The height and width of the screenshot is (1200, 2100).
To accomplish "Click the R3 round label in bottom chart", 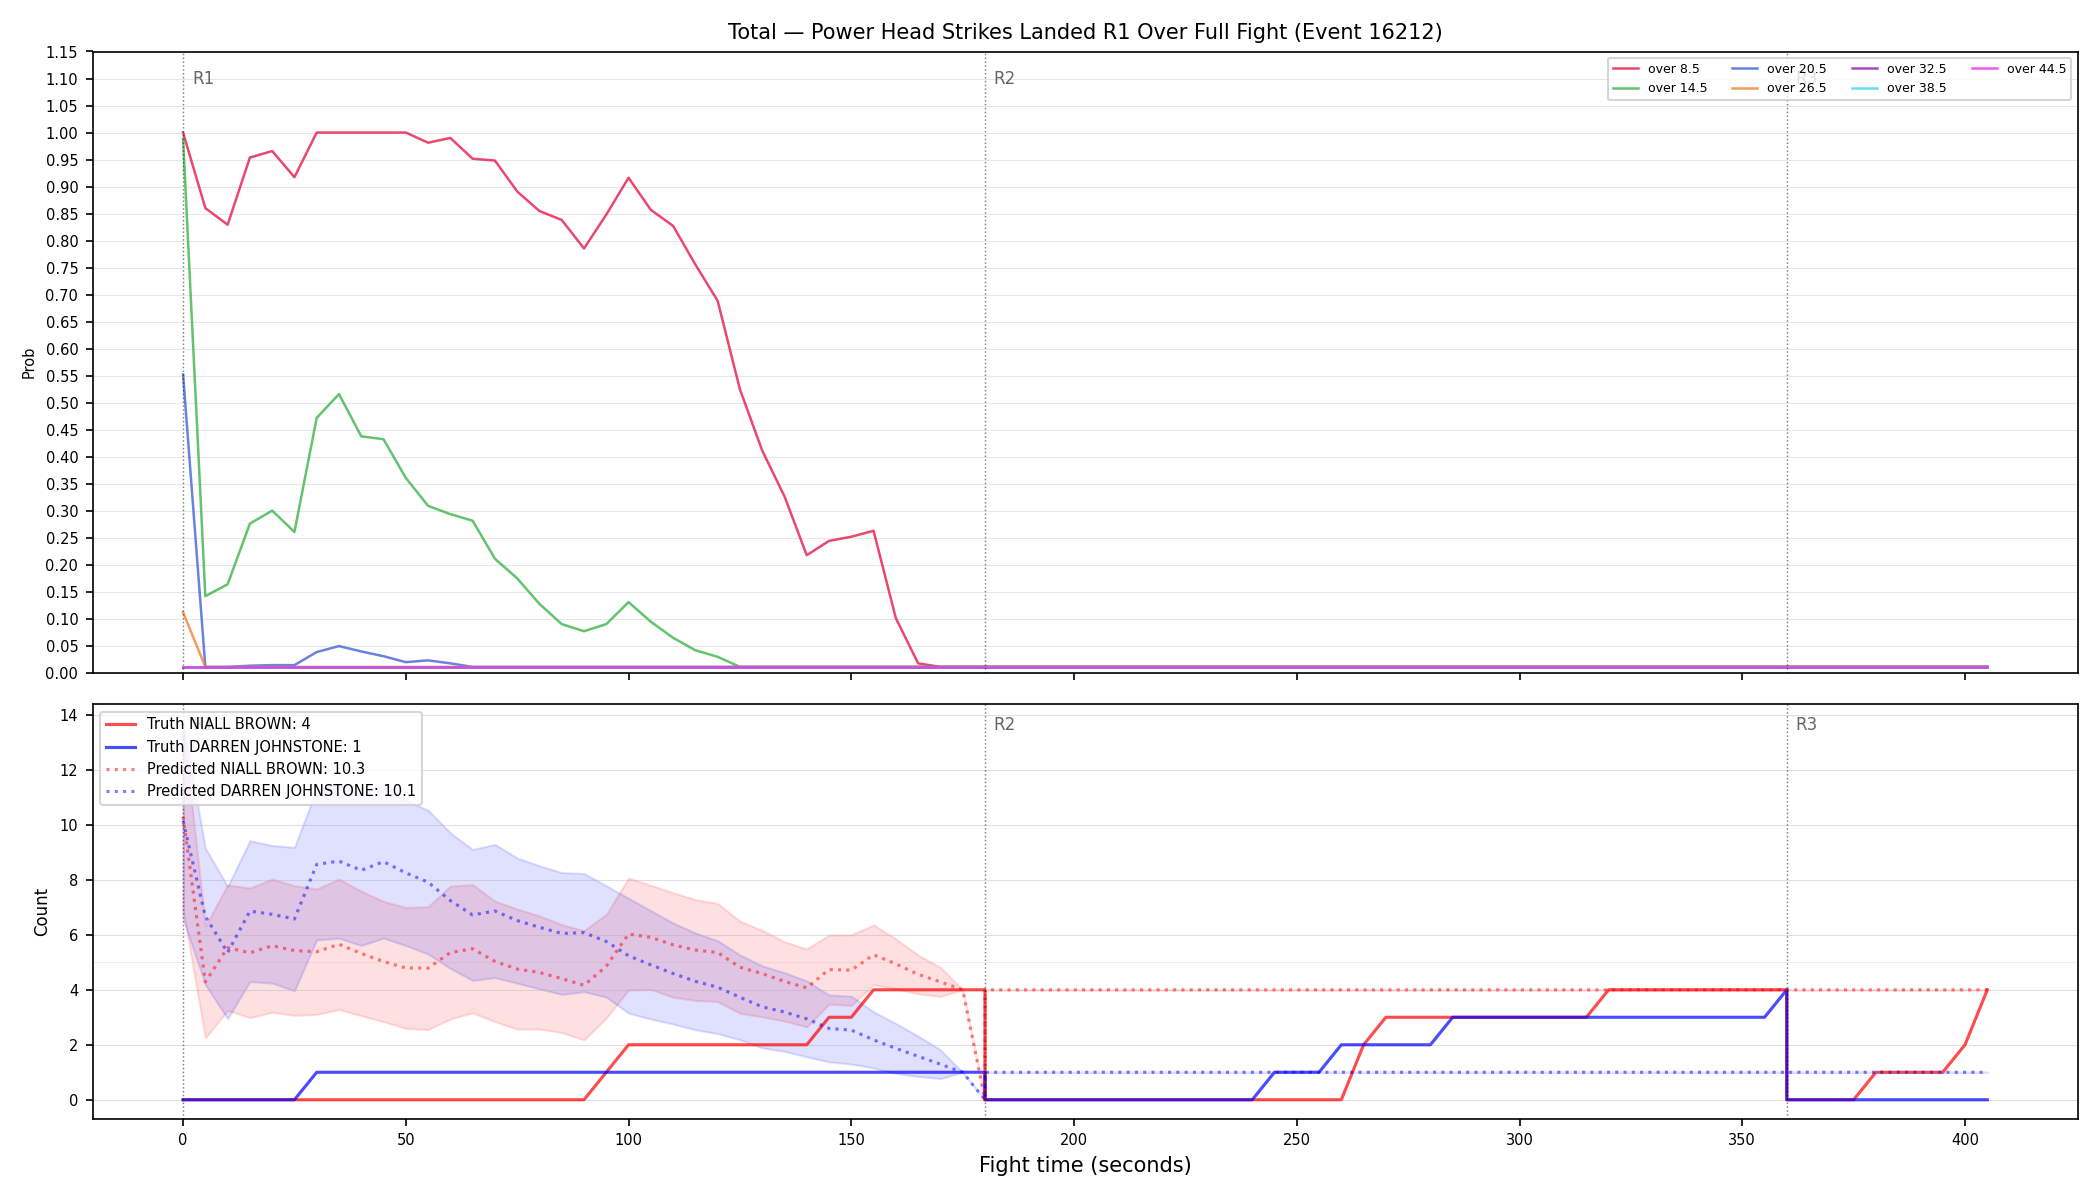I will pos(1806,725).
